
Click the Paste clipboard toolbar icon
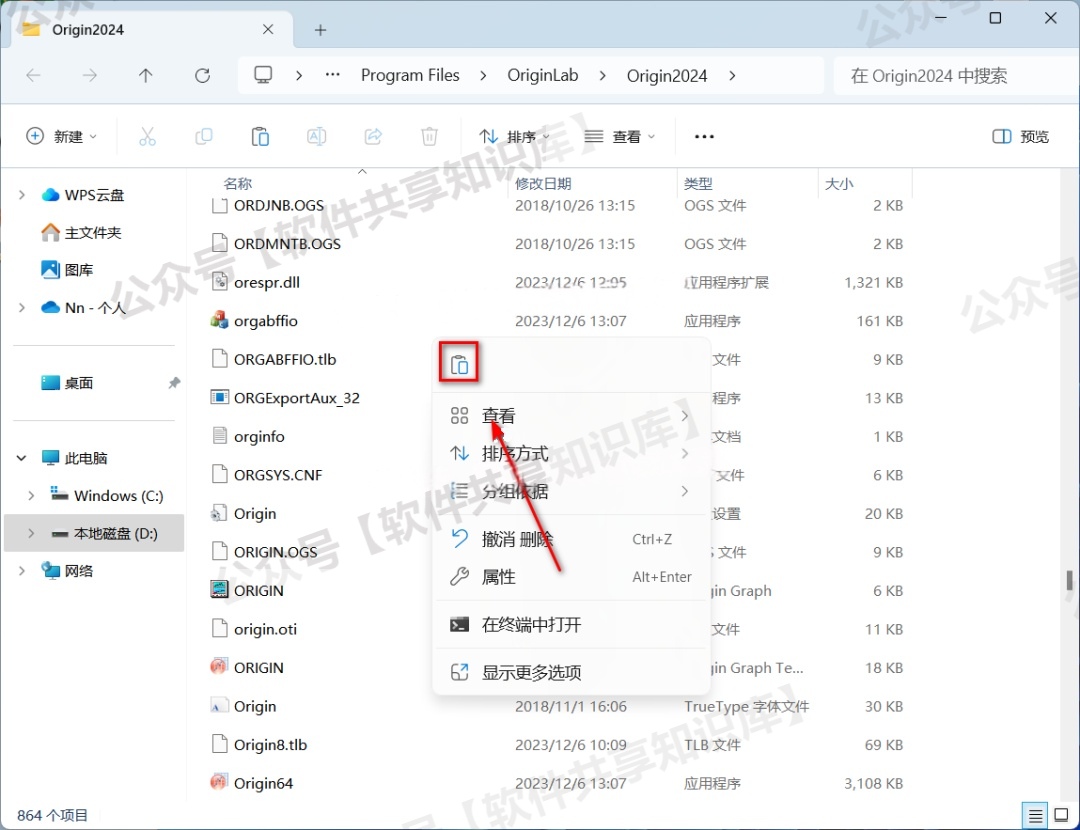260,136
